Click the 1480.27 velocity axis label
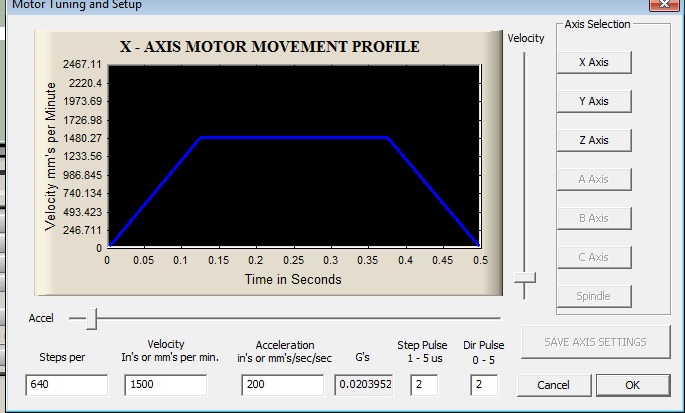Screen dimensions: 685x413 [83, 138]
